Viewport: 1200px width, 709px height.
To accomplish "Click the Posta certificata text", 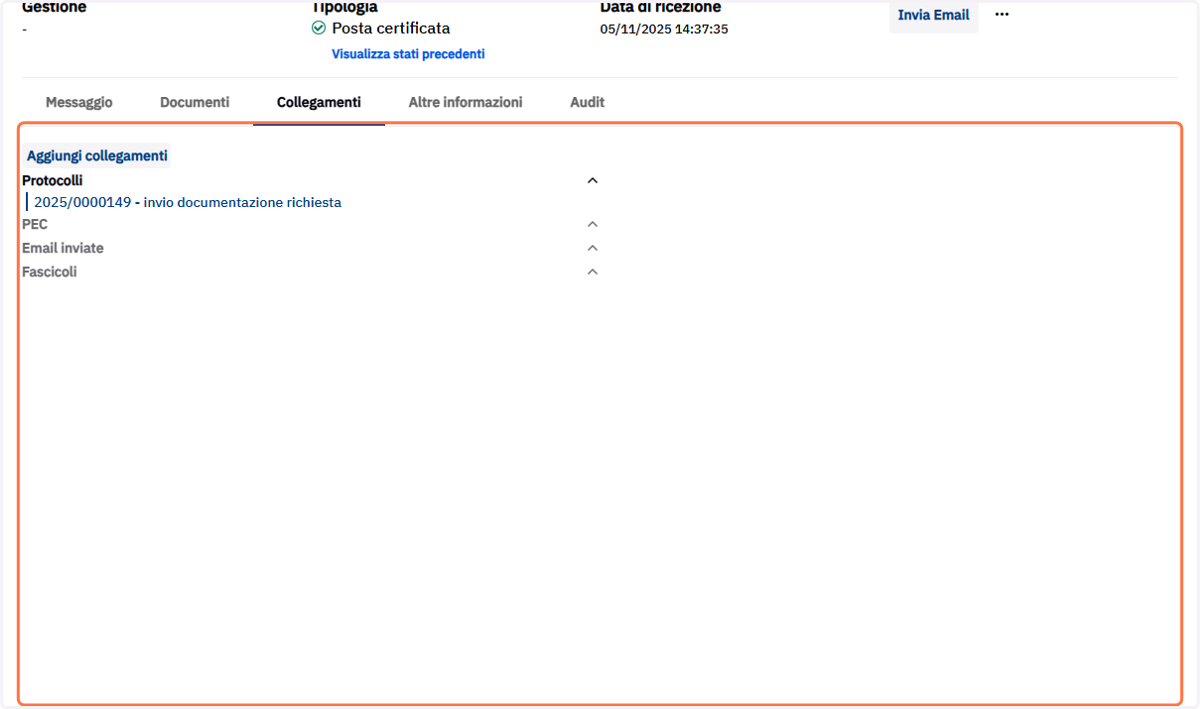I will 391,28.
